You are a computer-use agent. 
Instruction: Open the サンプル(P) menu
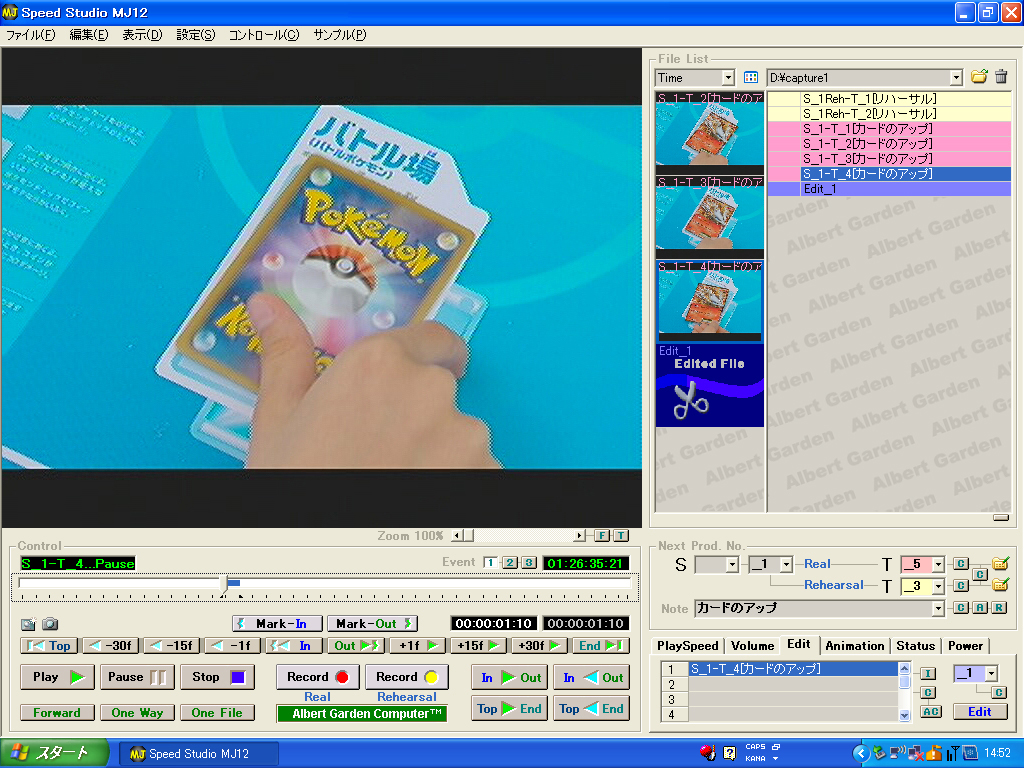click(x=340, y=35)
